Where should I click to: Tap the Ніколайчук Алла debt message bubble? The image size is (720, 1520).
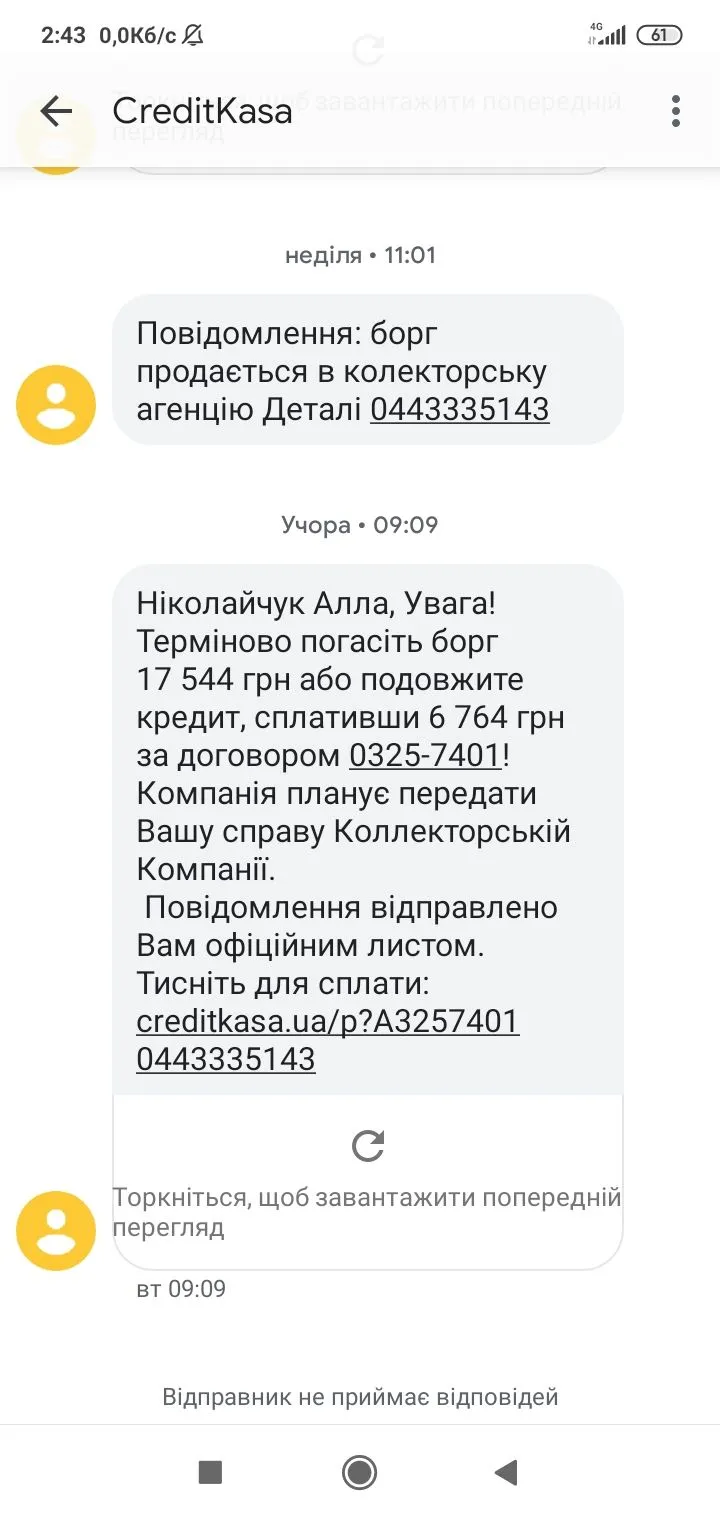(x=366, y=830)
